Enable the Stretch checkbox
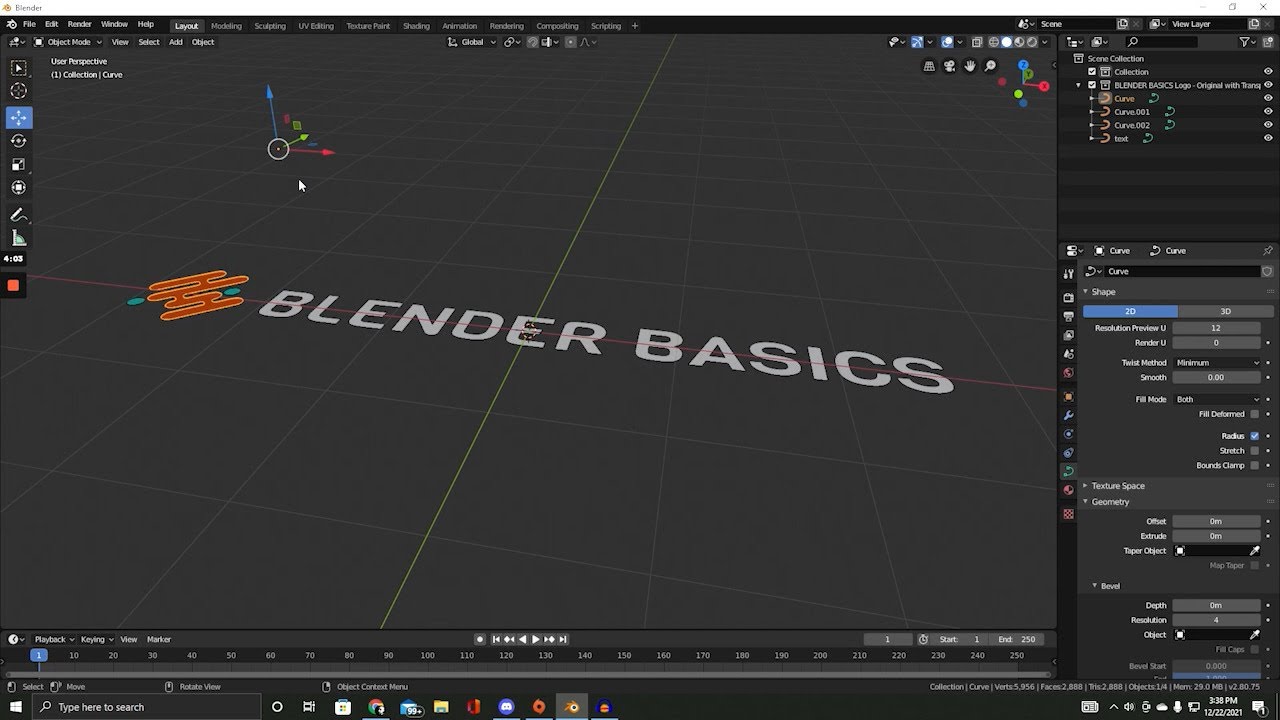1280x720 pixels. [x=1255, y=451]
